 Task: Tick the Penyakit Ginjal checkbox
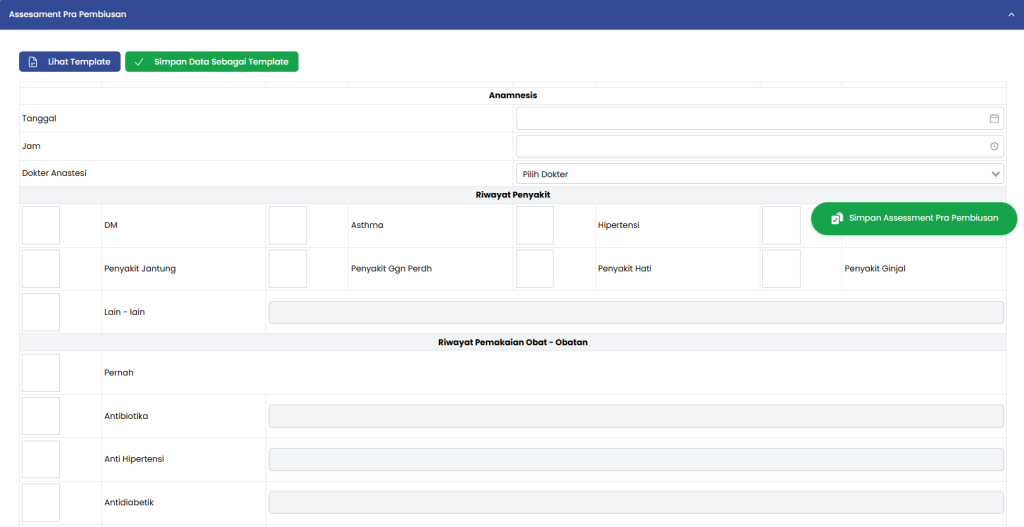point(781,269)
